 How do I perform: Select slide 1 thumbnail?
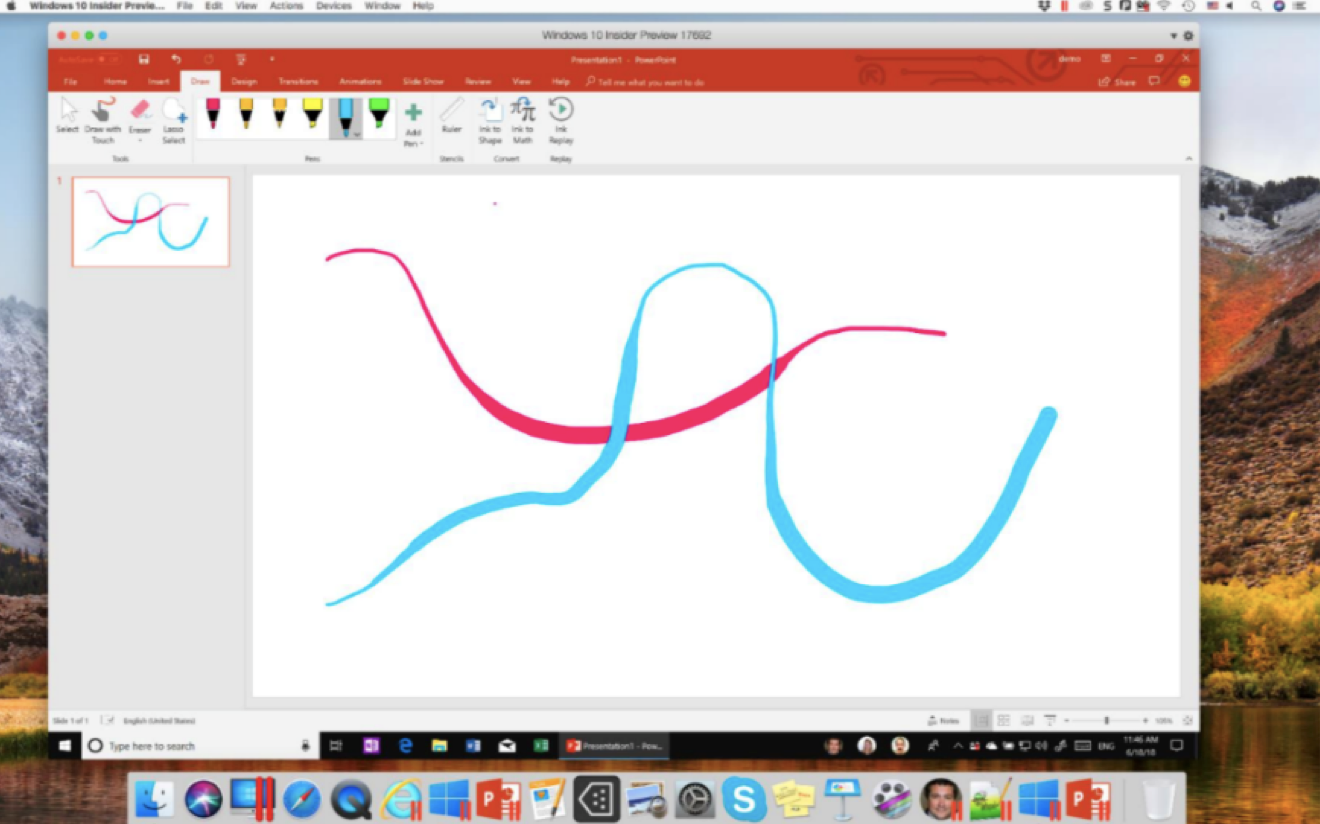click(151, 222)
